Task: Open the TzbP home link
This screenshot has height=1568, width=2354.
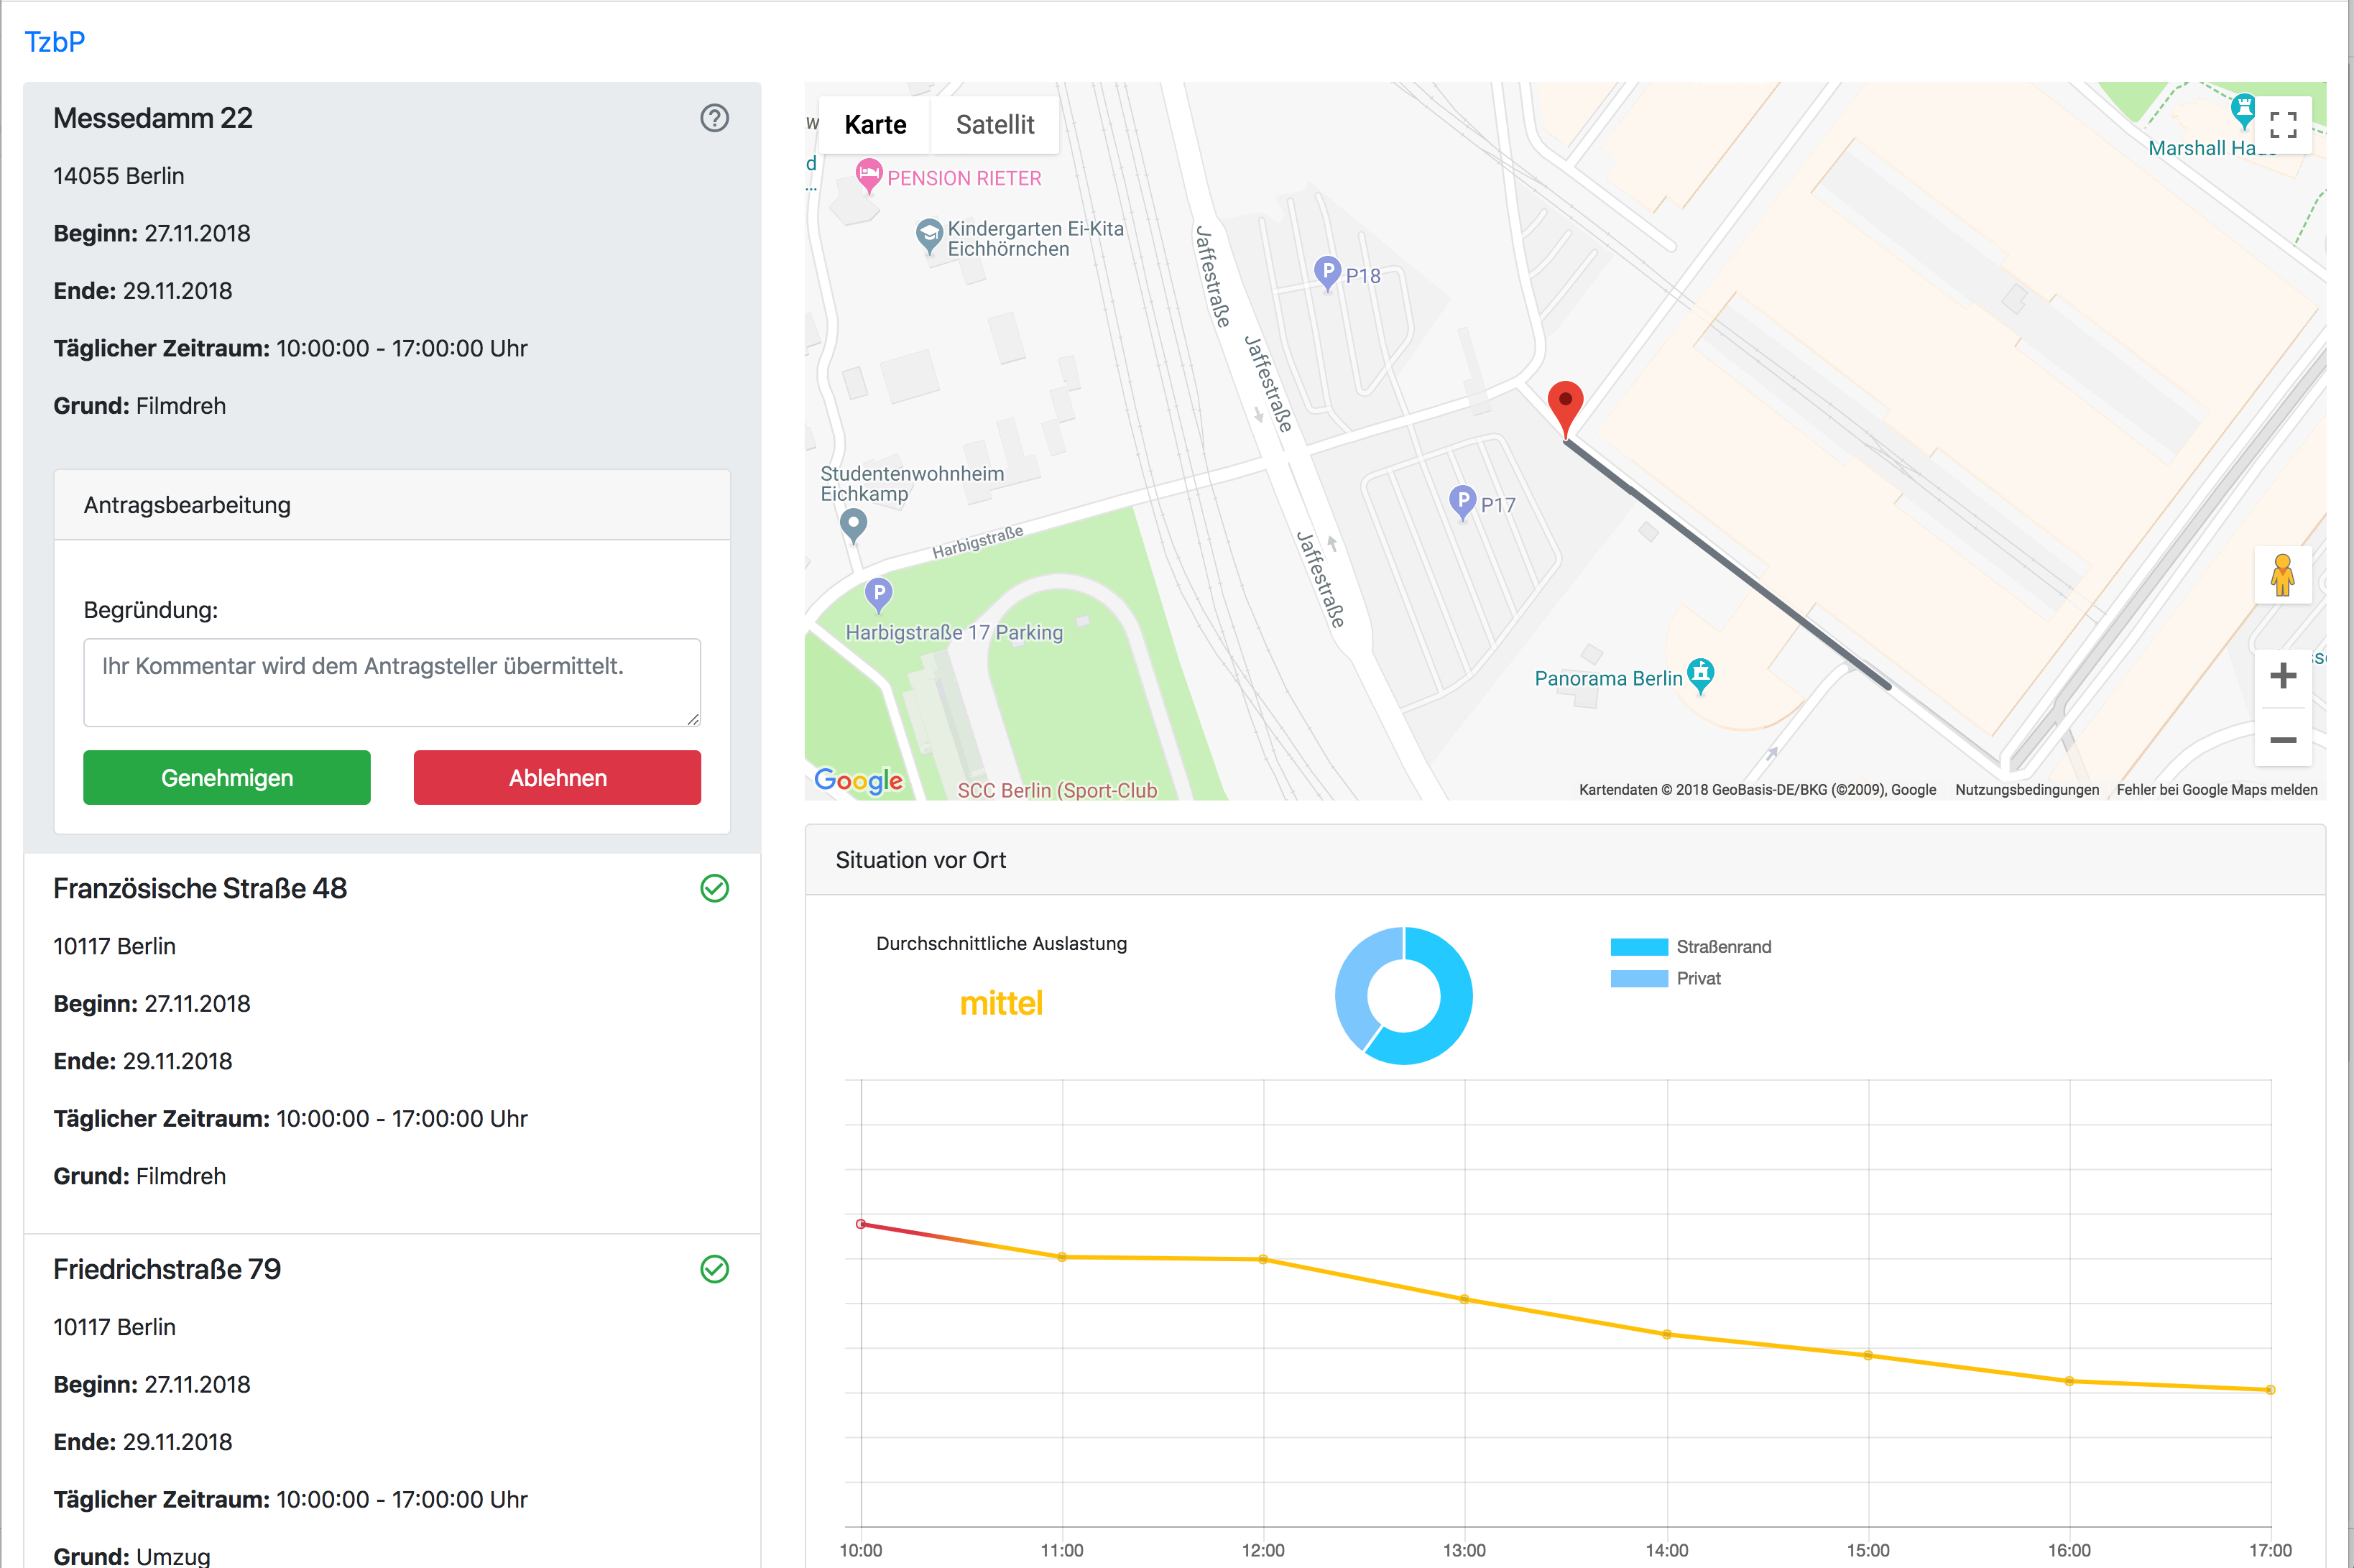Action: pyautogui.click(x=55, y=42)
